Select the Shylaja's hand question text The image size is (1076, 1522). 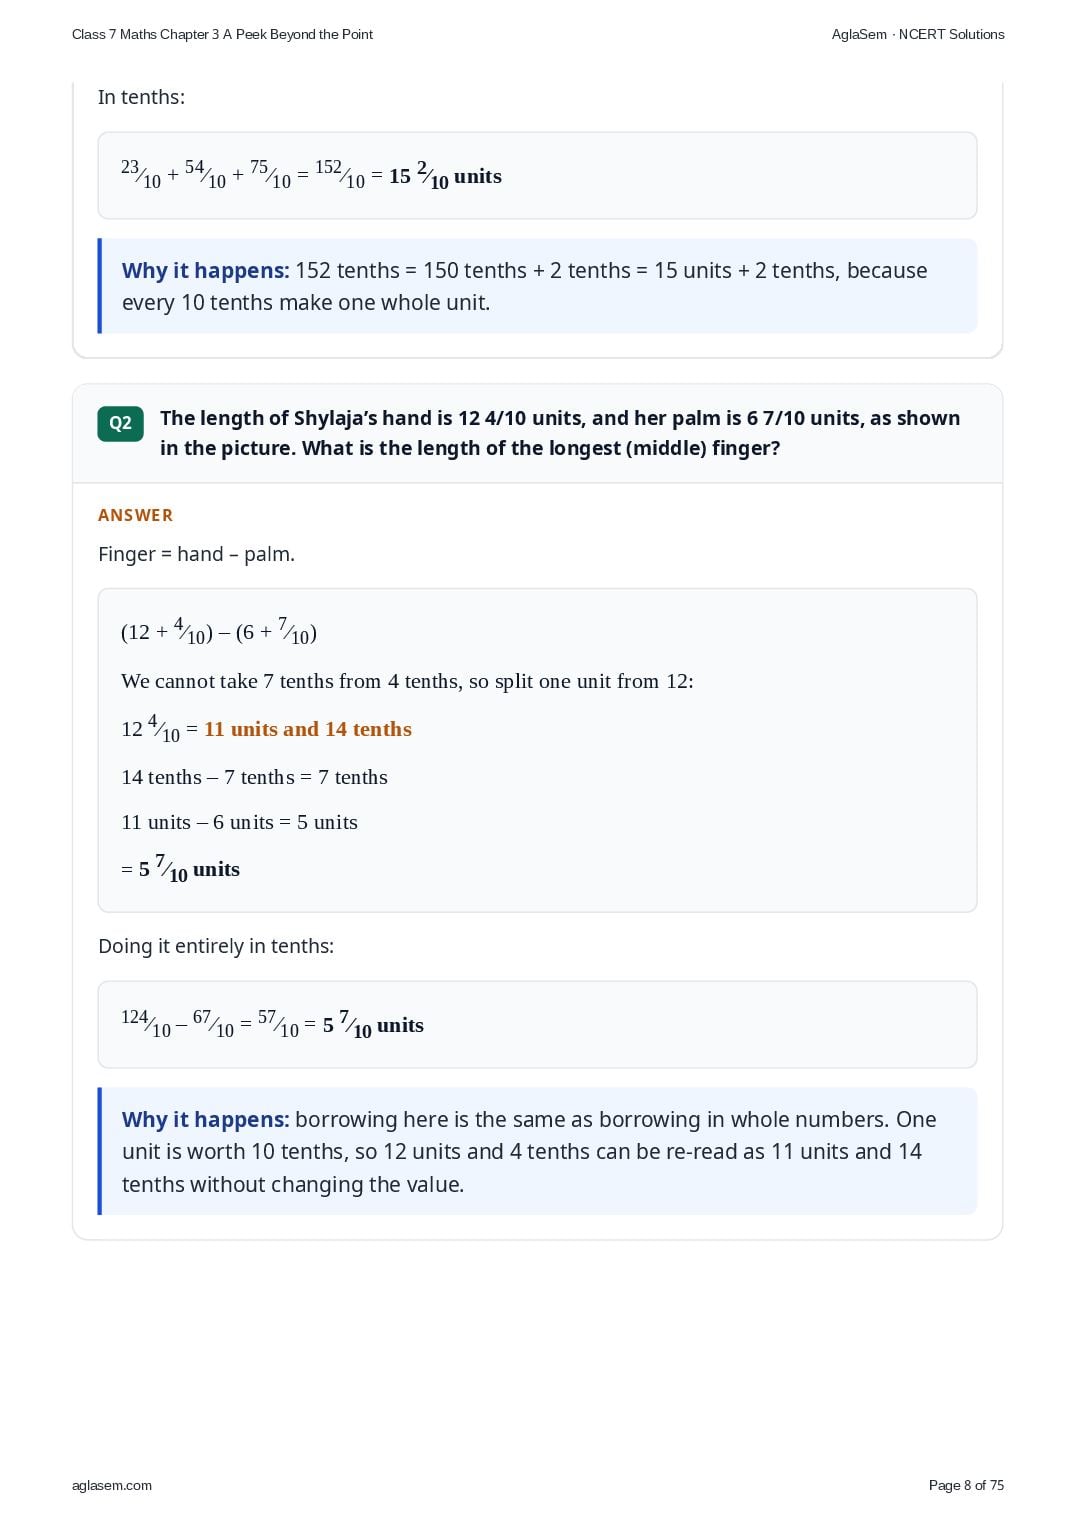pos(560,433)
